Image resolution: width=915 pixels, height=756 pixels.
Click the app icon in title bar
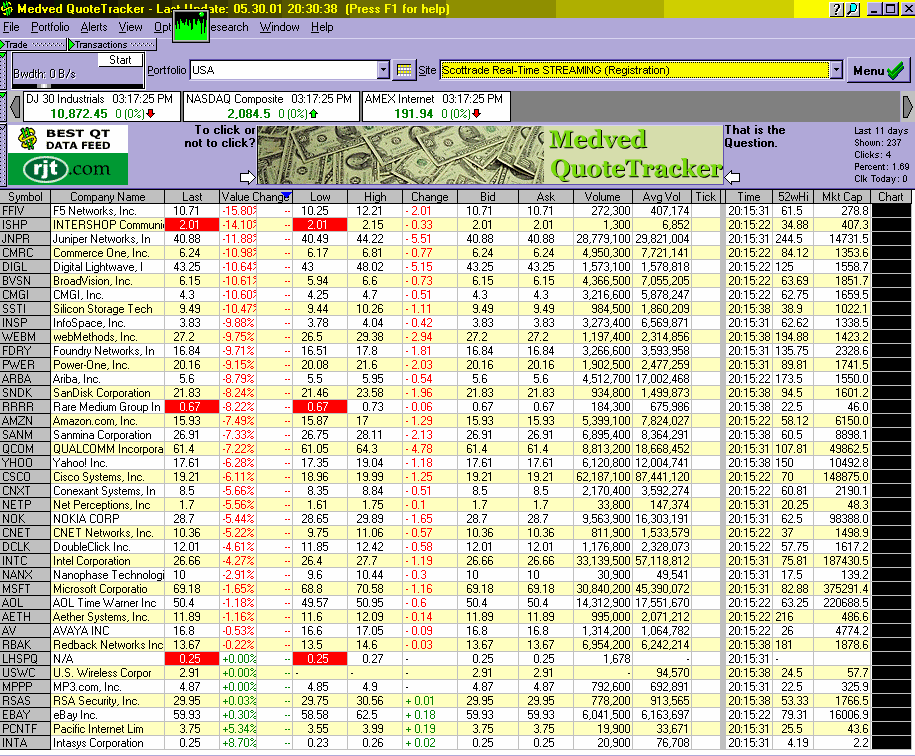click(7, 9)
